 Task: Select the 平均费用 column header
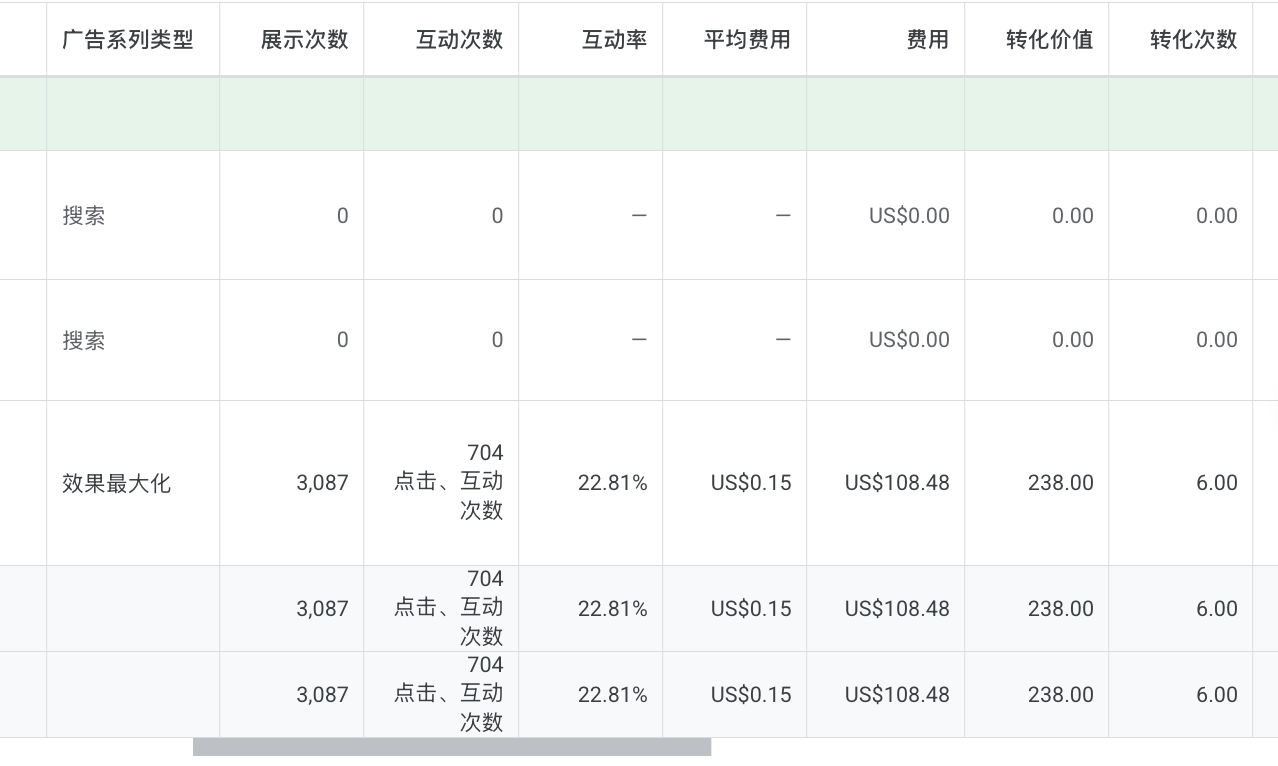(x=746, y=40)
